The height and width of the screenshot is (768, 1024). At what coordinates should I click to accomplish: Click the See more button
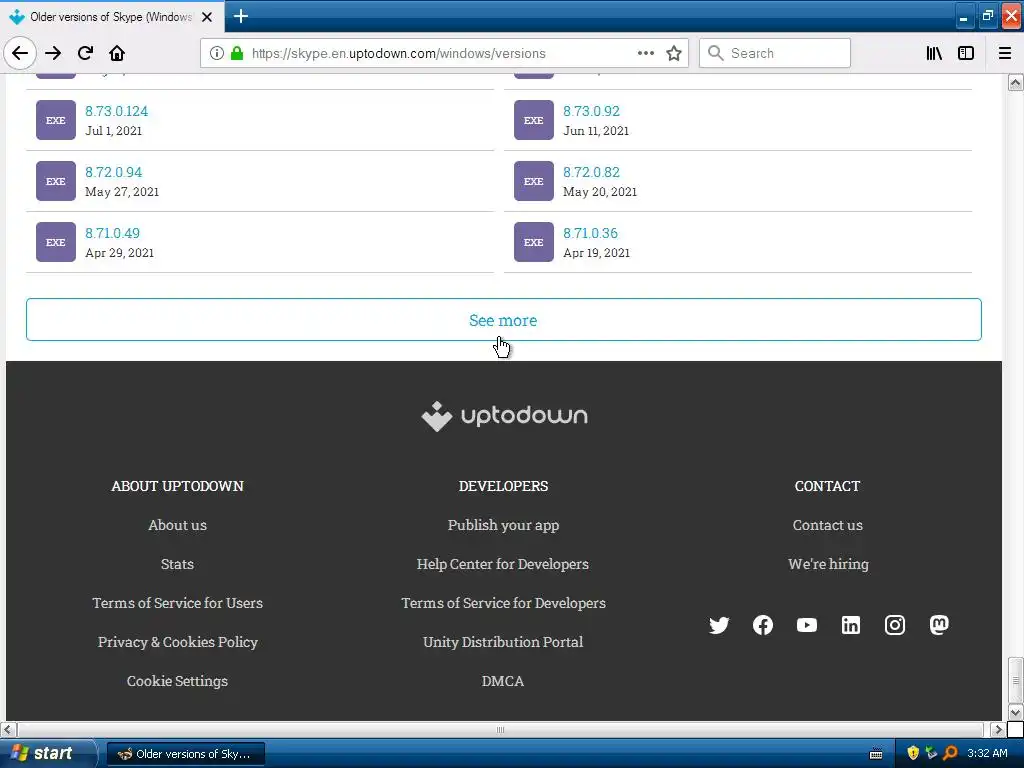(504, 319)
